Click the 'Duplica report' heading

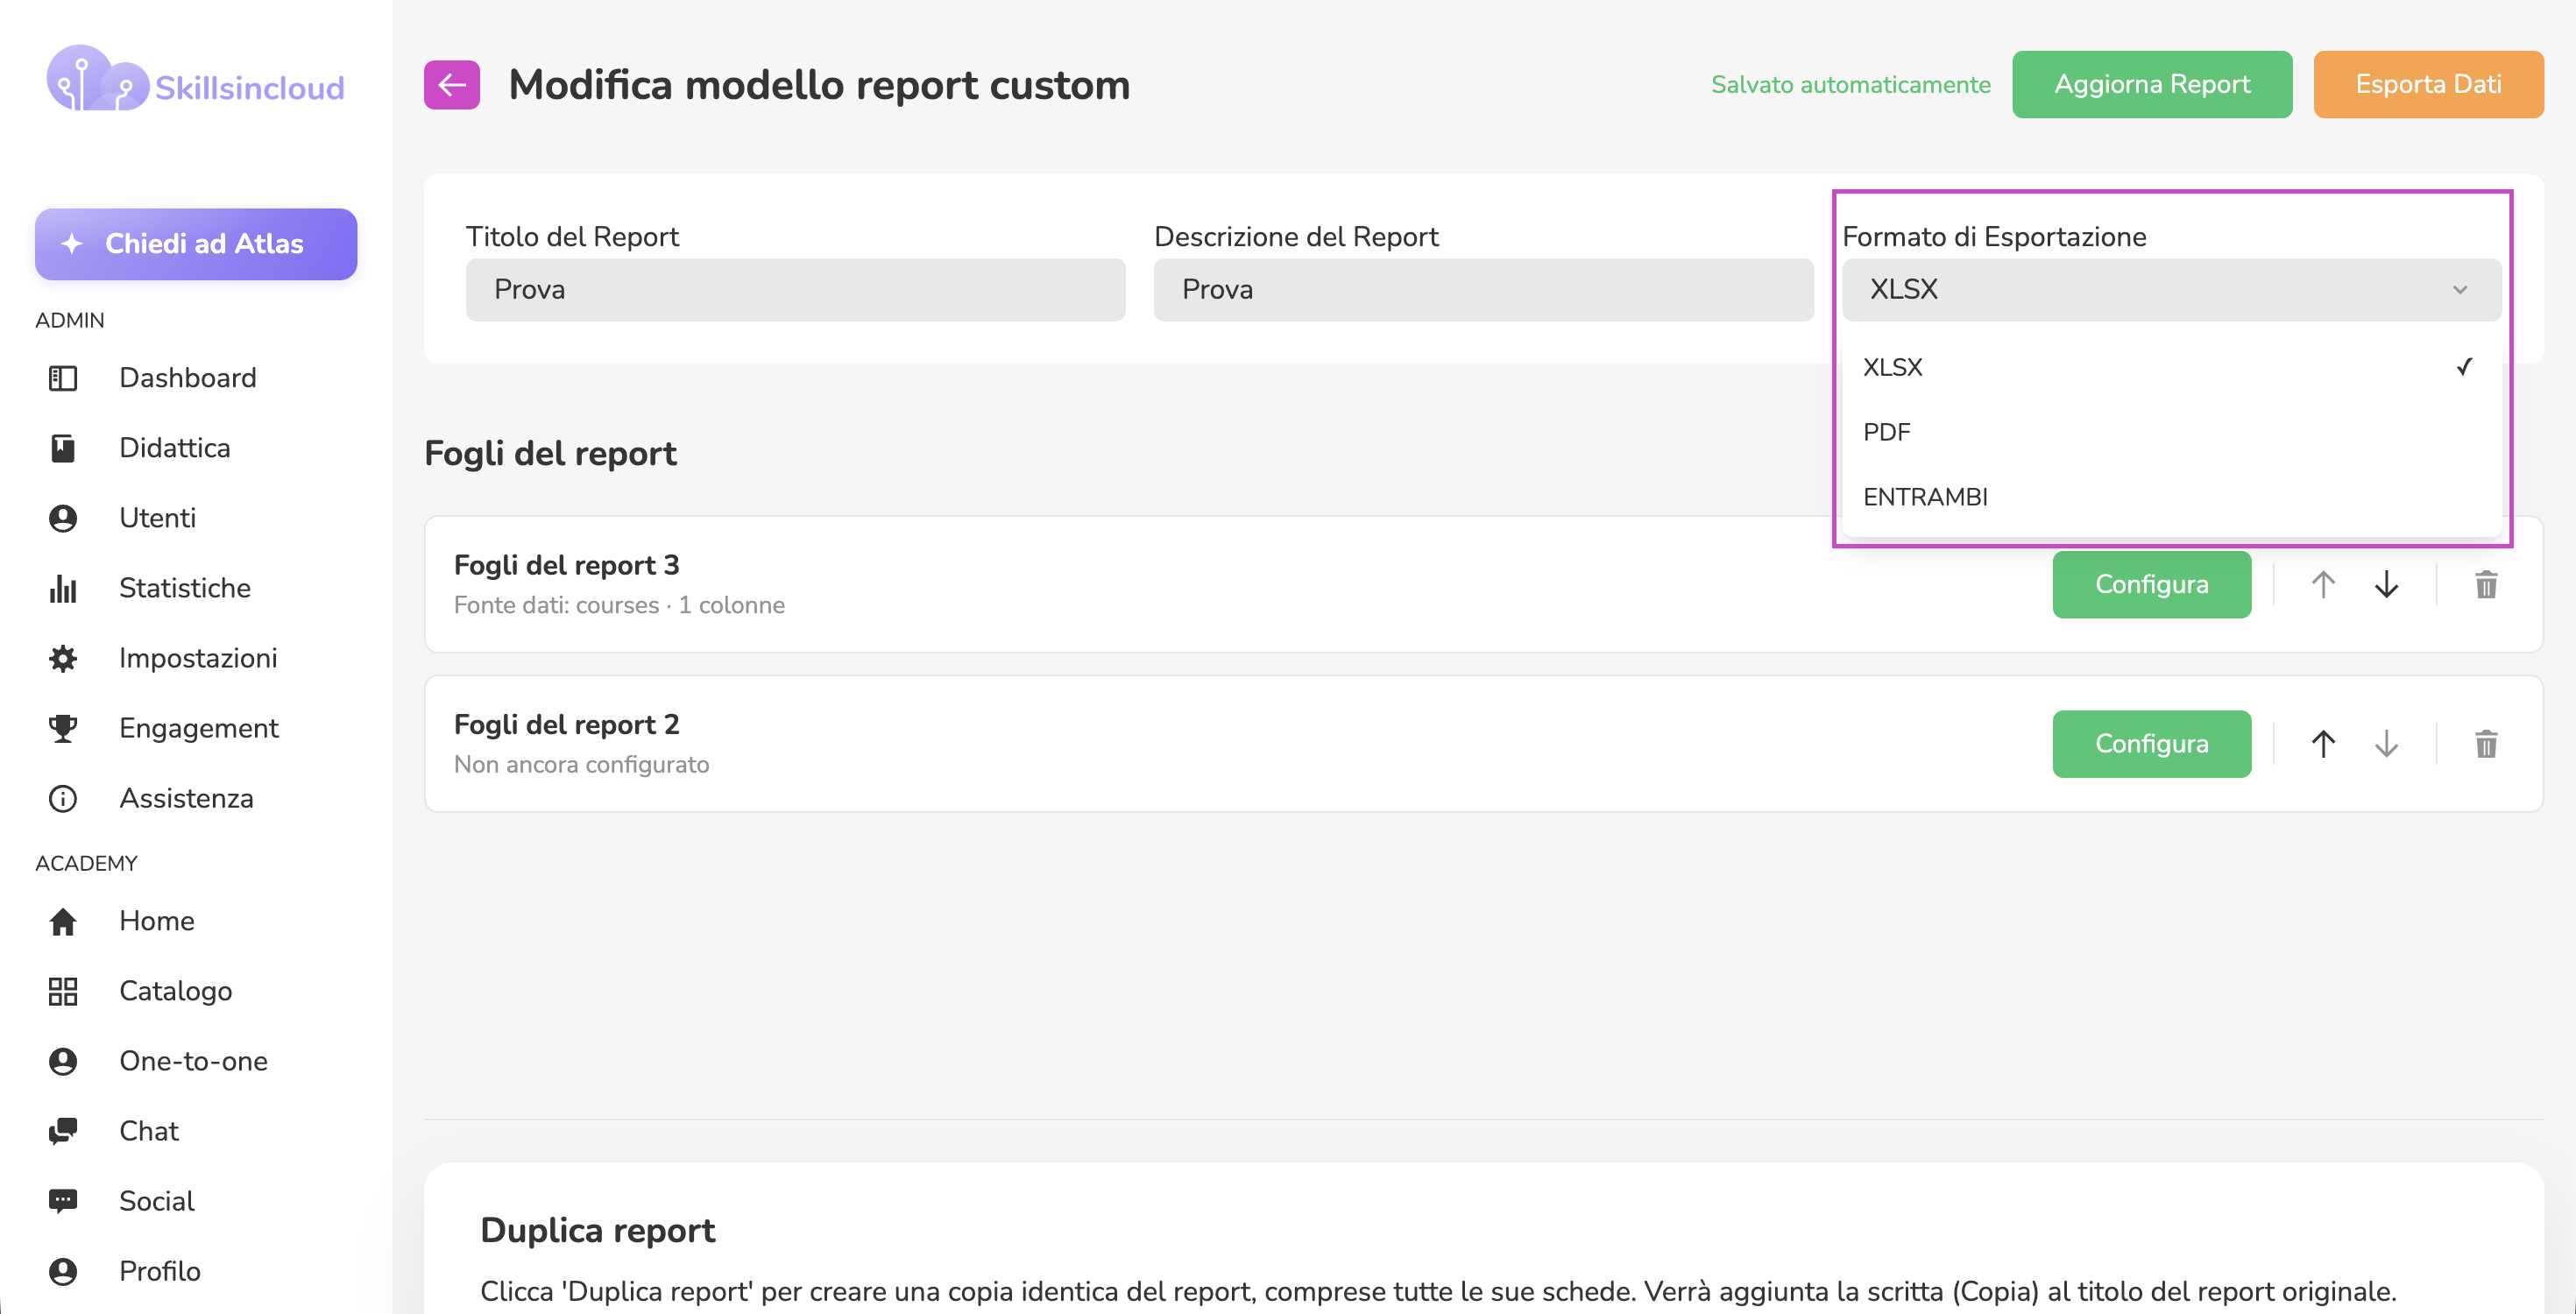[x=597, y=1230]
